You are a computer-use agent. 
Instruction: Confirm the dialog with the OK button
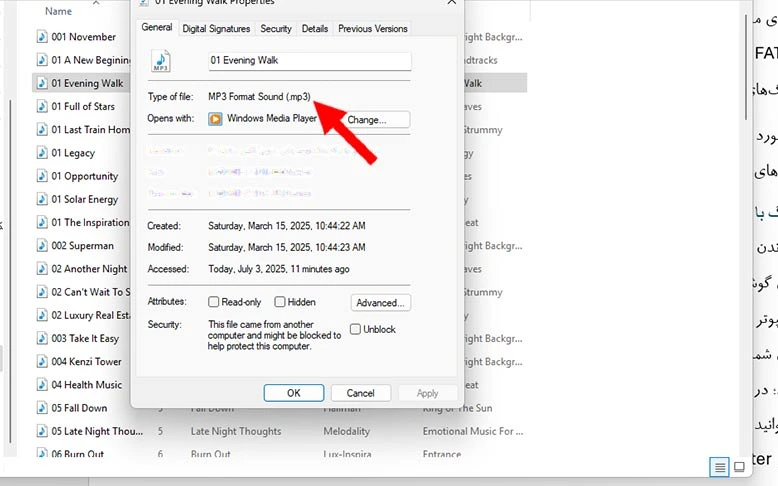pyautogui.click(x=293, y=393)
